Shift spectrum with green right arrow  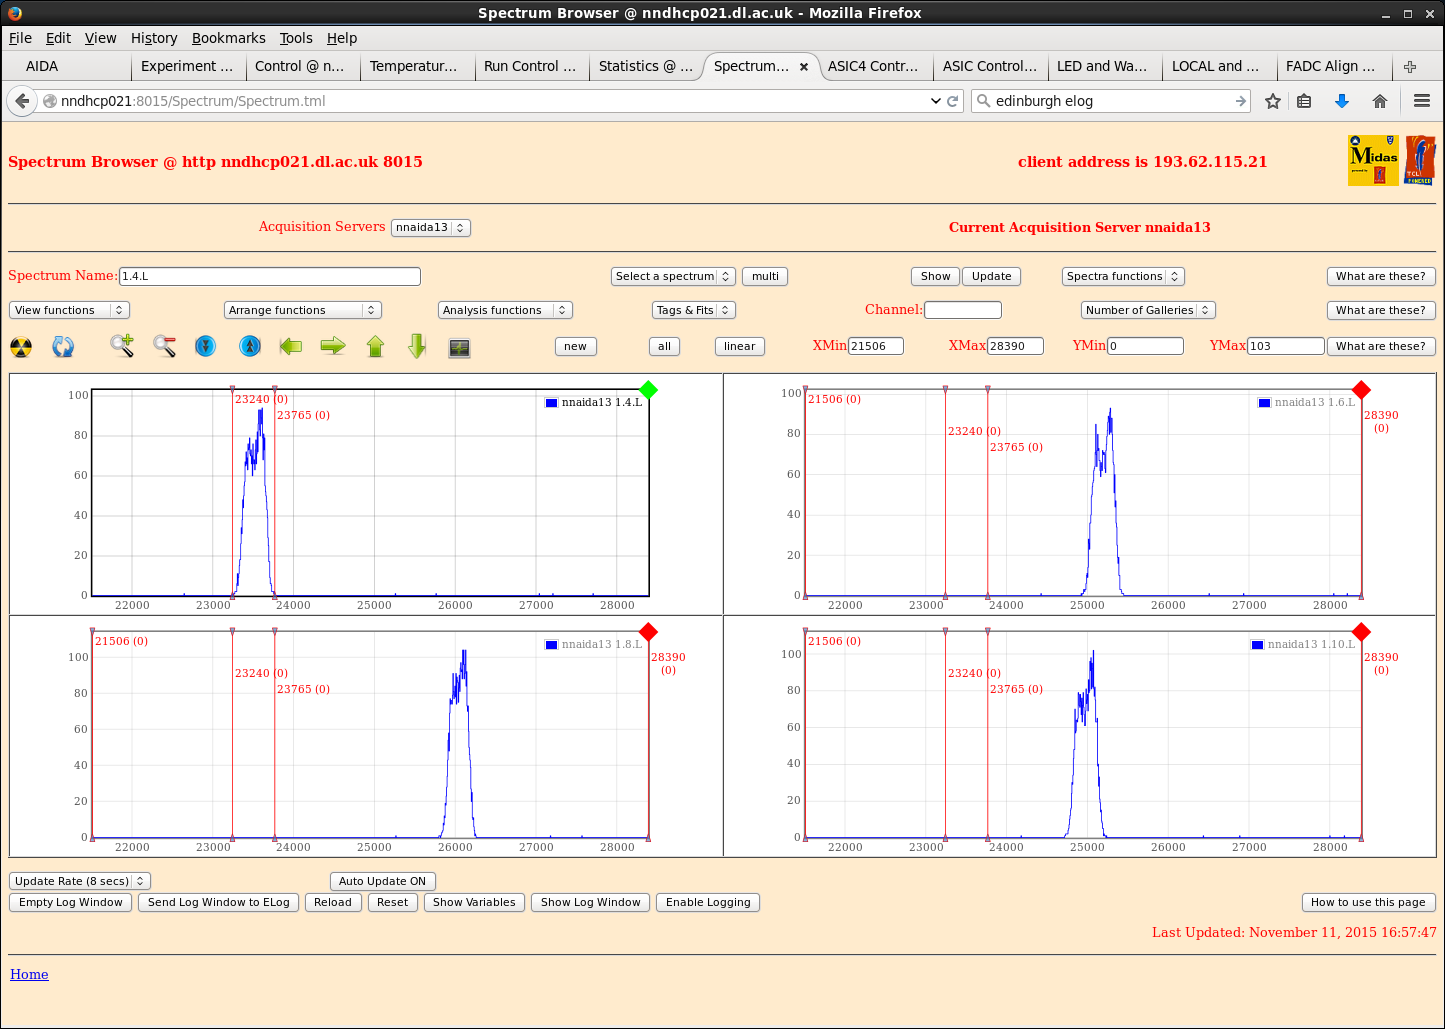tap(333, 346)
